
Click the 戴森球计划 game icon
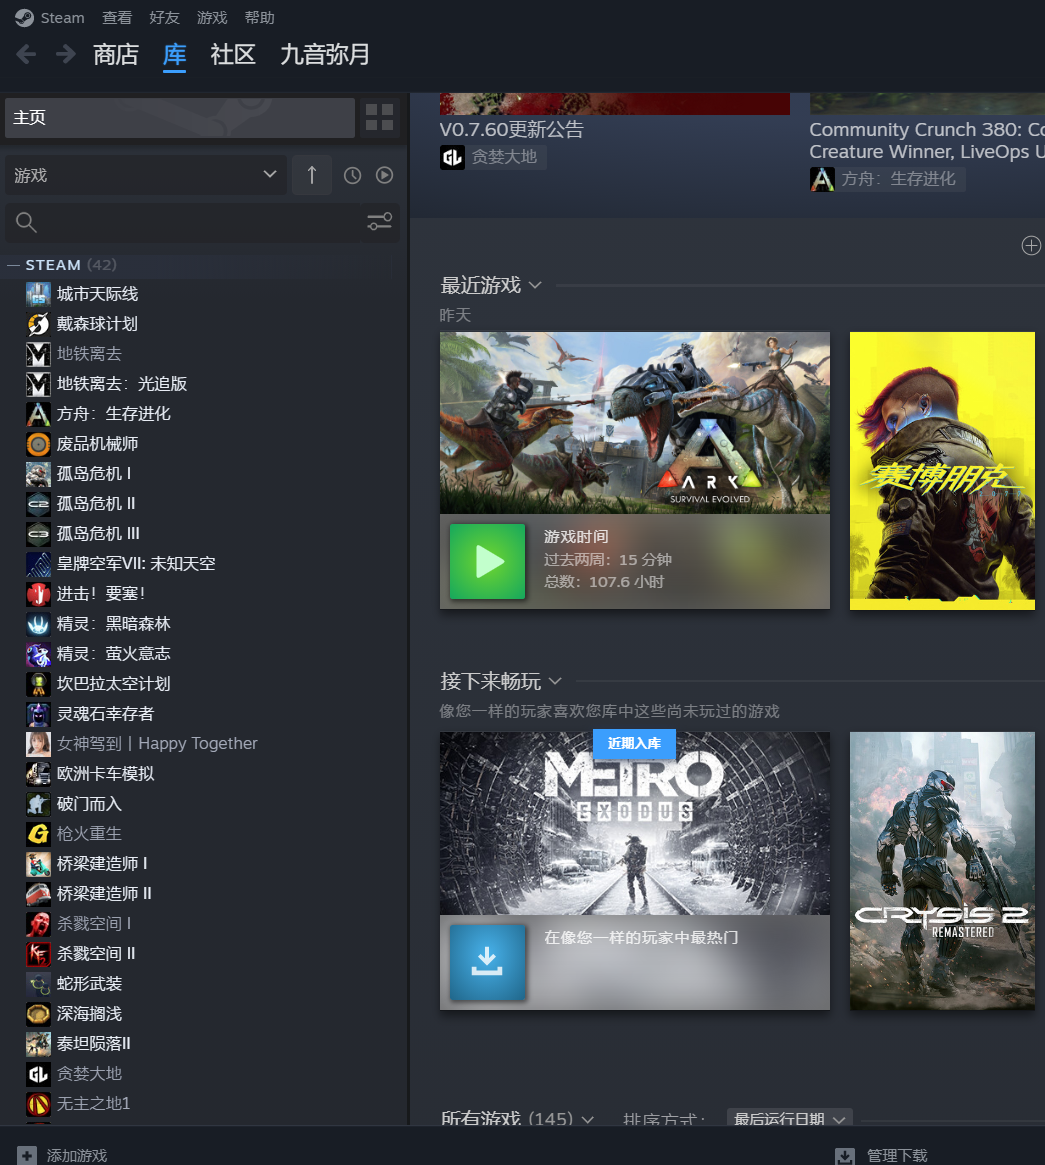(39, 324)
